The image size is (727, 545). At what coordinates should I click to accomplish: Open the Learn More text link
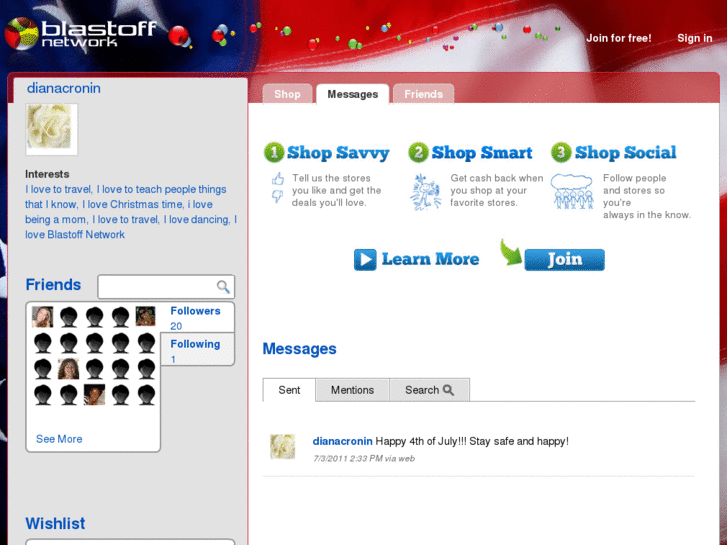click(430, 259)
